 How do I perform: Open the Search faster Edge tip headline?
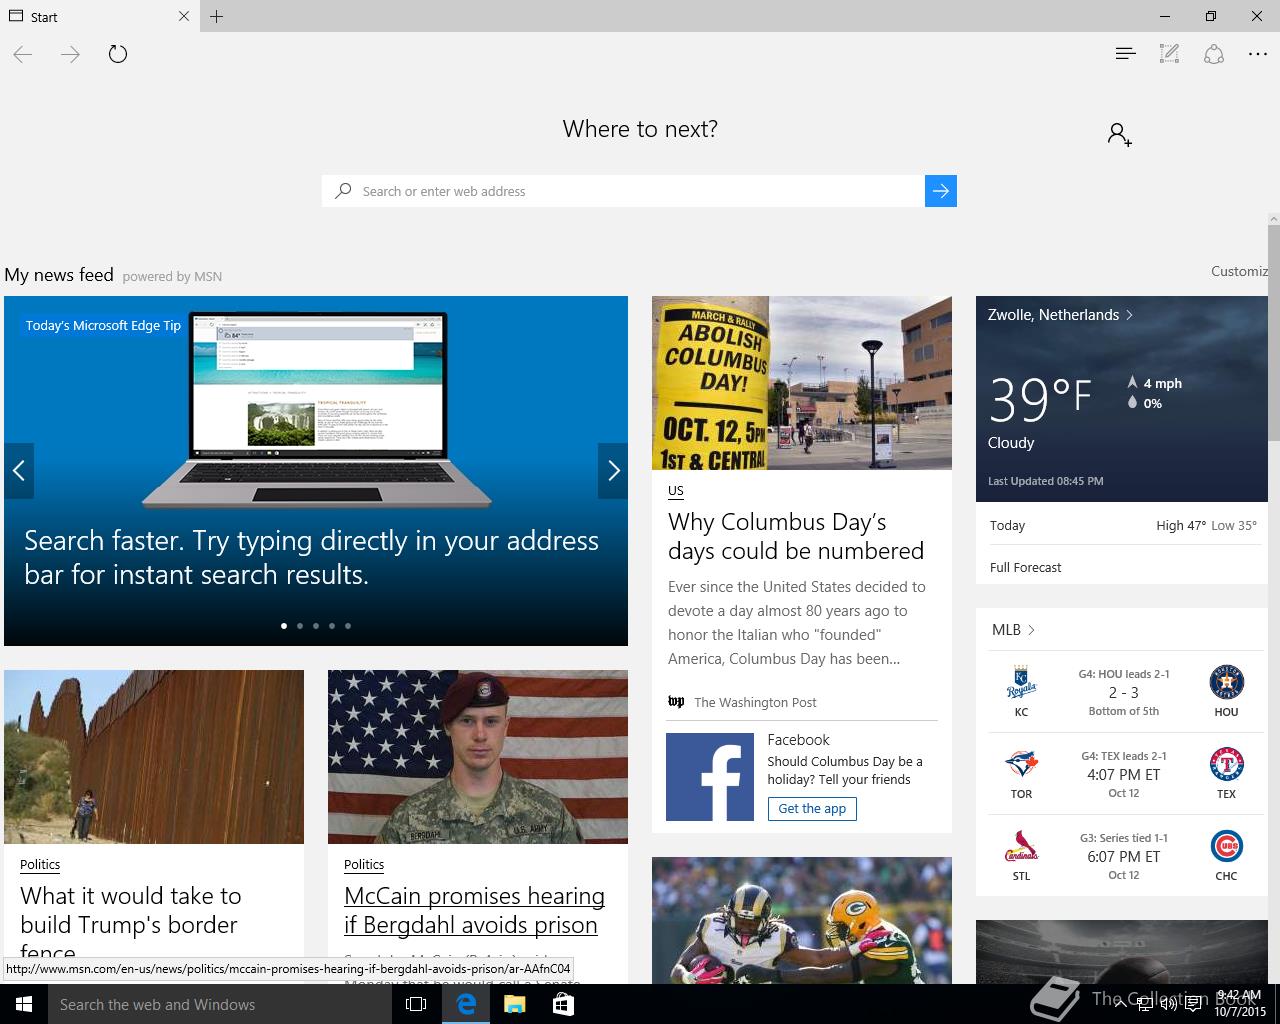[x=311, y=557]
